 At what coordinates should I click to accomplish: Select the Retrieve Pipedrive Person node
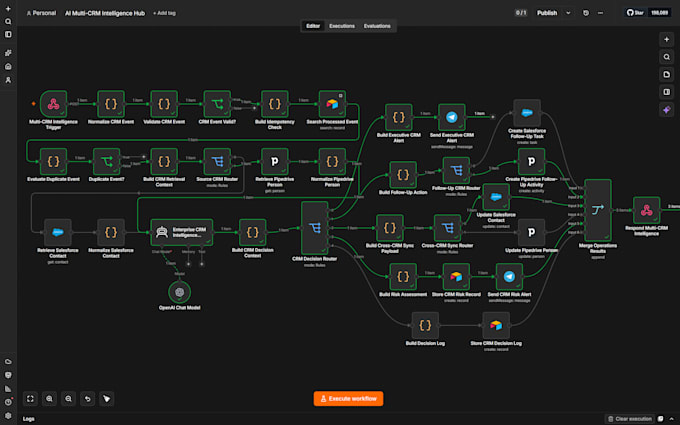pyautogui.click(x=275, y=161)
